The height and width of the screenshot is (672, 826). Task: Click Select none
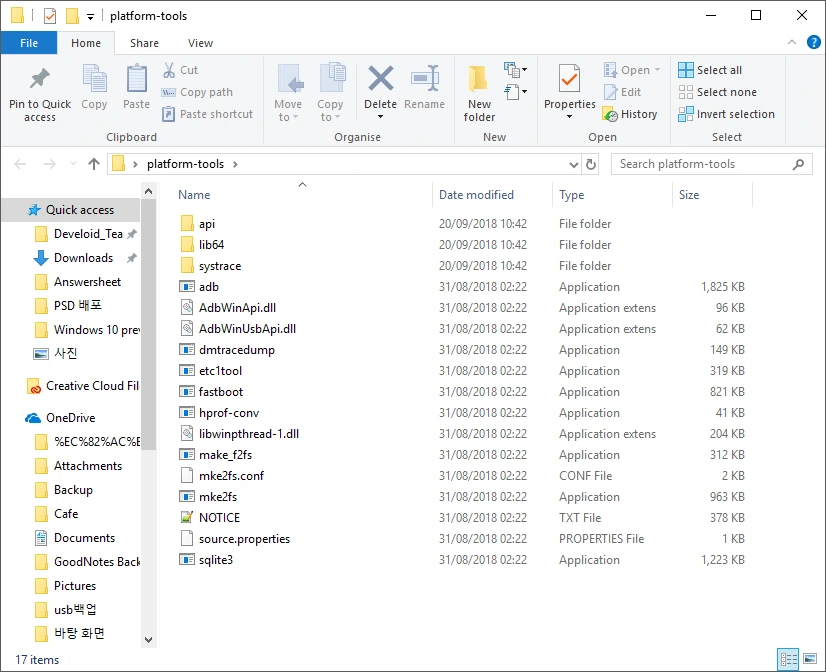(717, 92)
